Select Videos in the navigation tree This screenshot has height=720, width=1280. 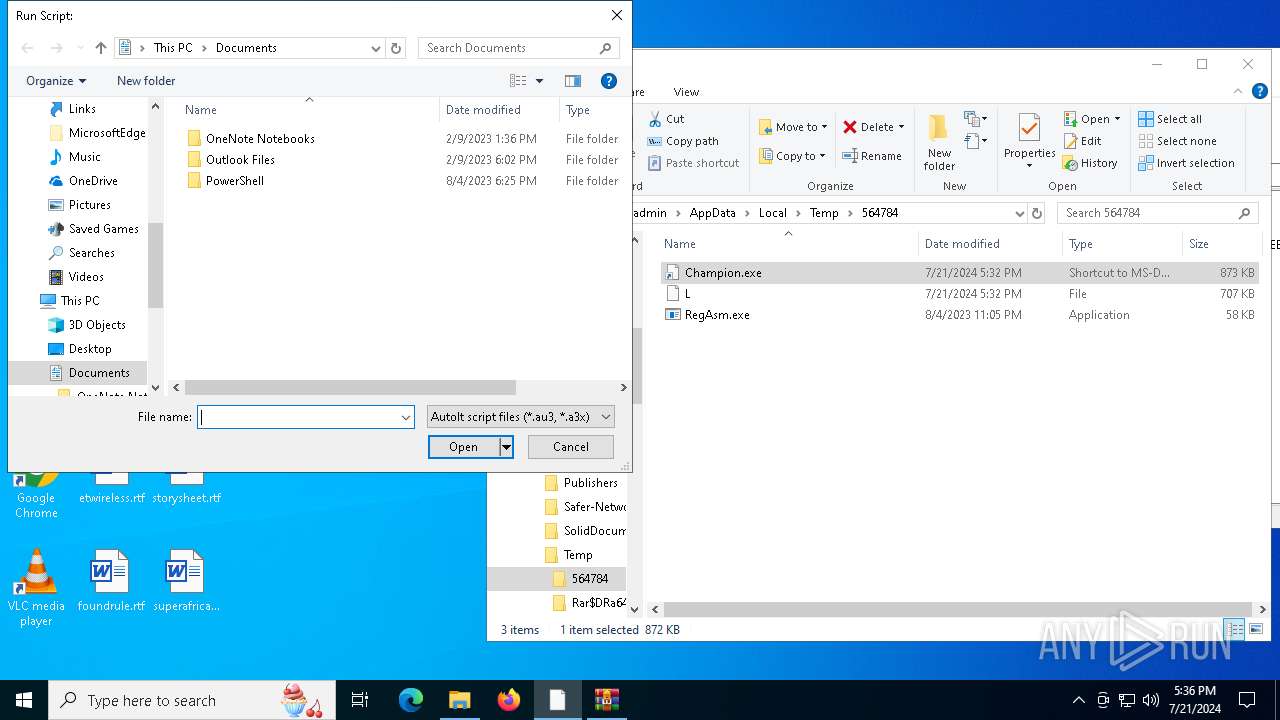86,277
